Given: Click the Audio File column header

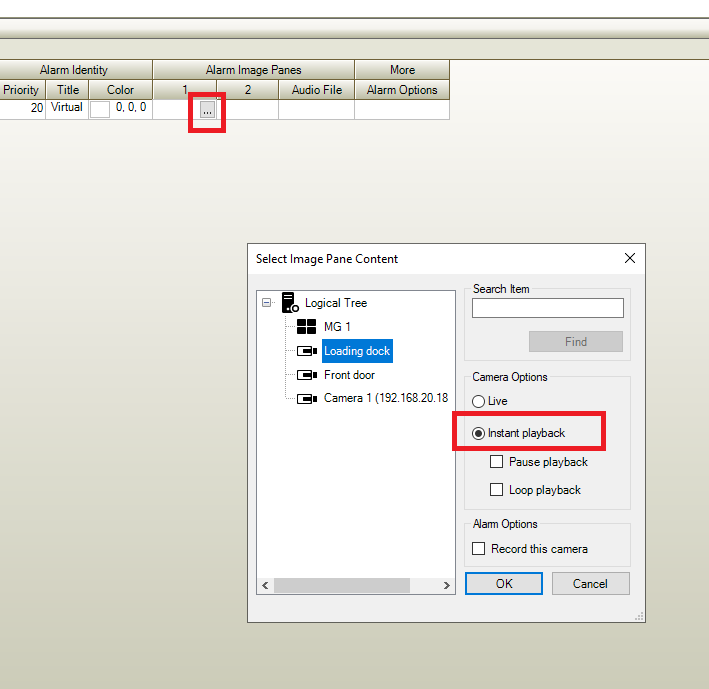Looking at the screenshot, I should coord(317,90).
